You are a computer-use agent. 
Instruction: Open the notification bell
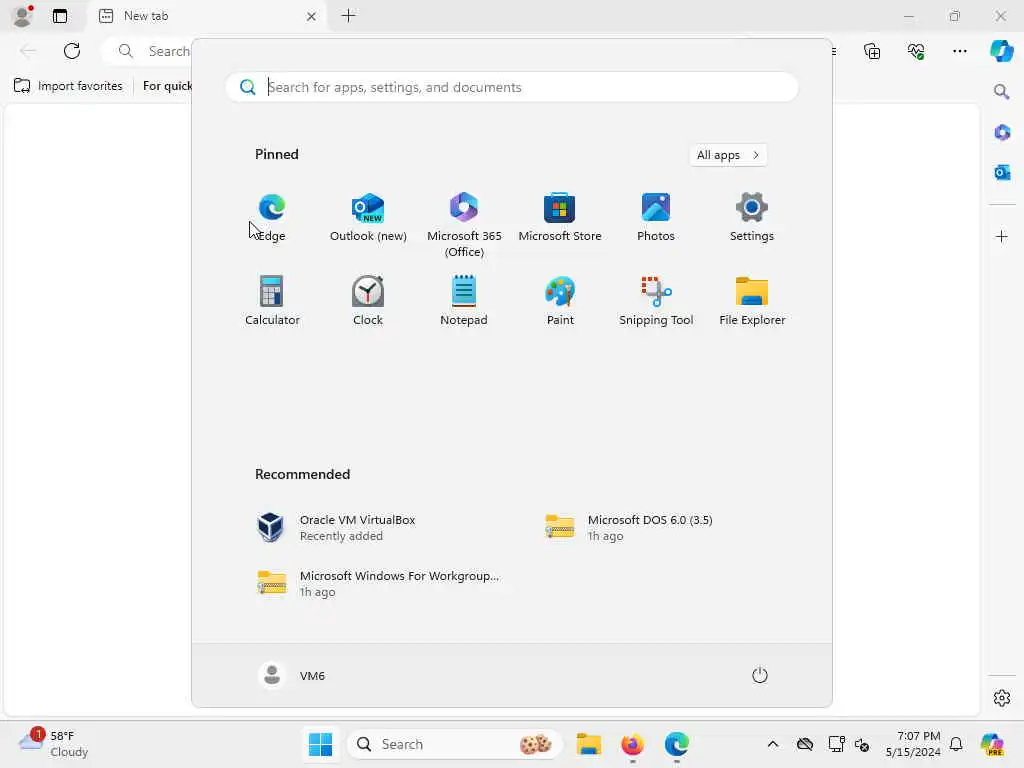coord(956,744)
